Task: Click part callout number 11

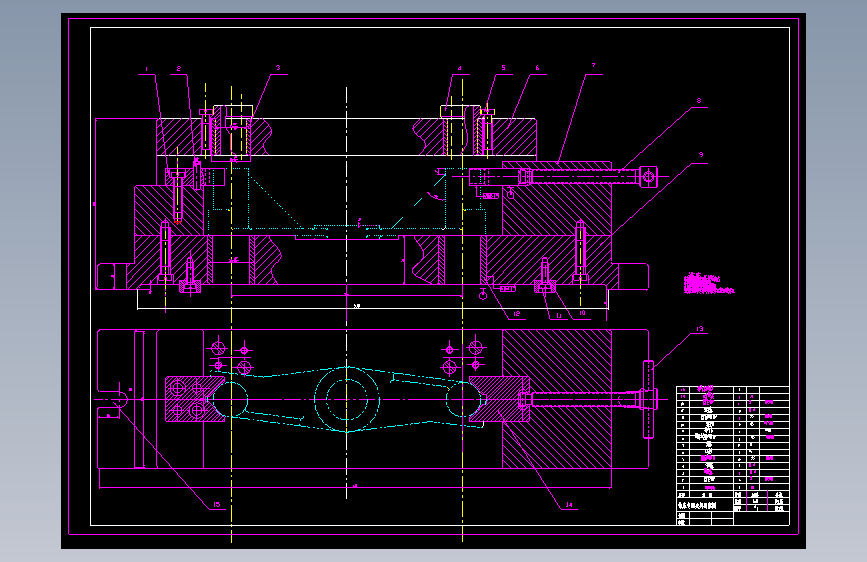Action: pyautogui.click(x=559, y=316)
